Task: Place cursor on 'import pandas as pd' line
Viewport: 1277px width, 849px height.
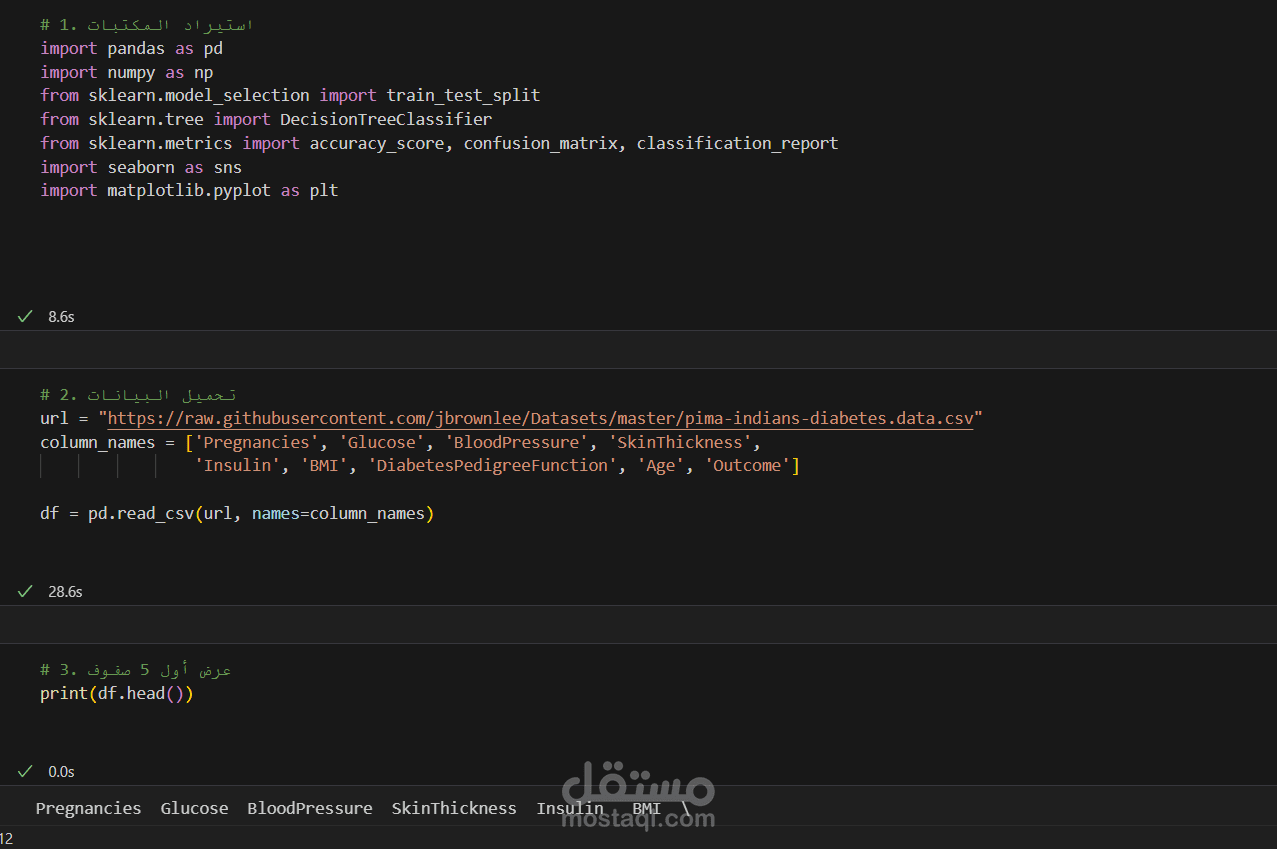Action: (131, 48)
